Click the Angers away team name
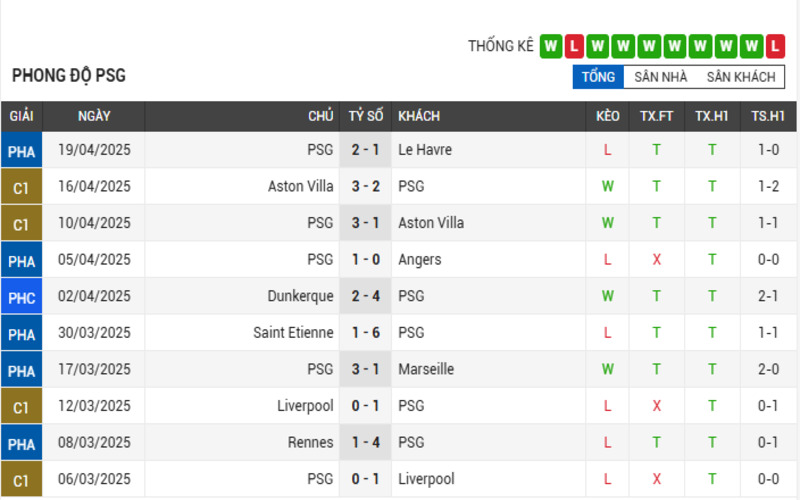 (x=420, y=260)
